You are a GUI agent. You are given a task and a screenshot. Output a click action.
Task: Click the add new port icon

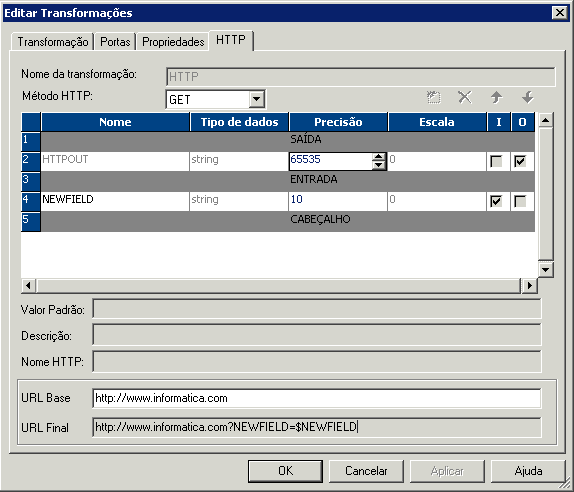pos(434,97)
